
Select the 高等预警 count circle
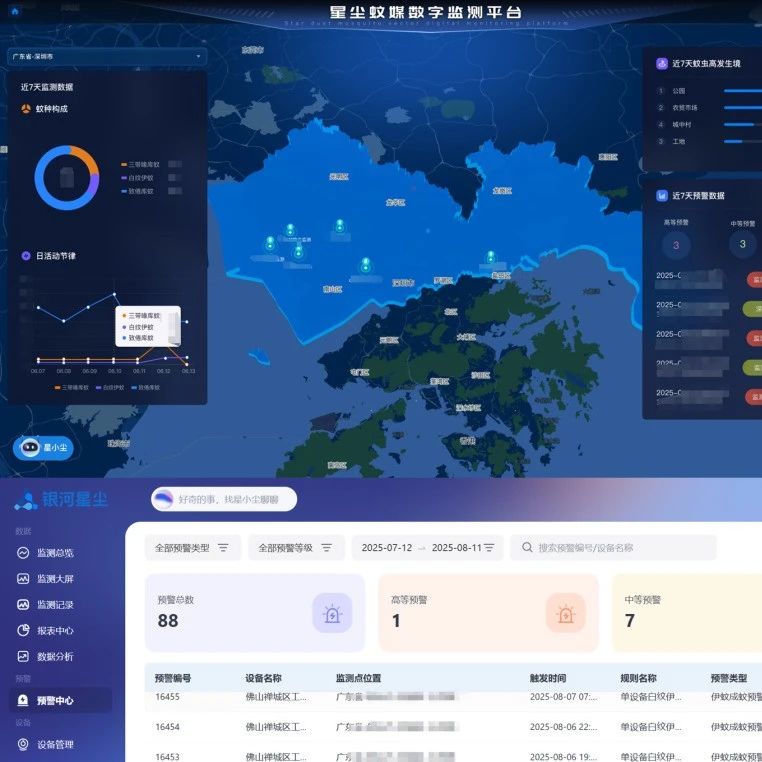(x=675, y=245)
